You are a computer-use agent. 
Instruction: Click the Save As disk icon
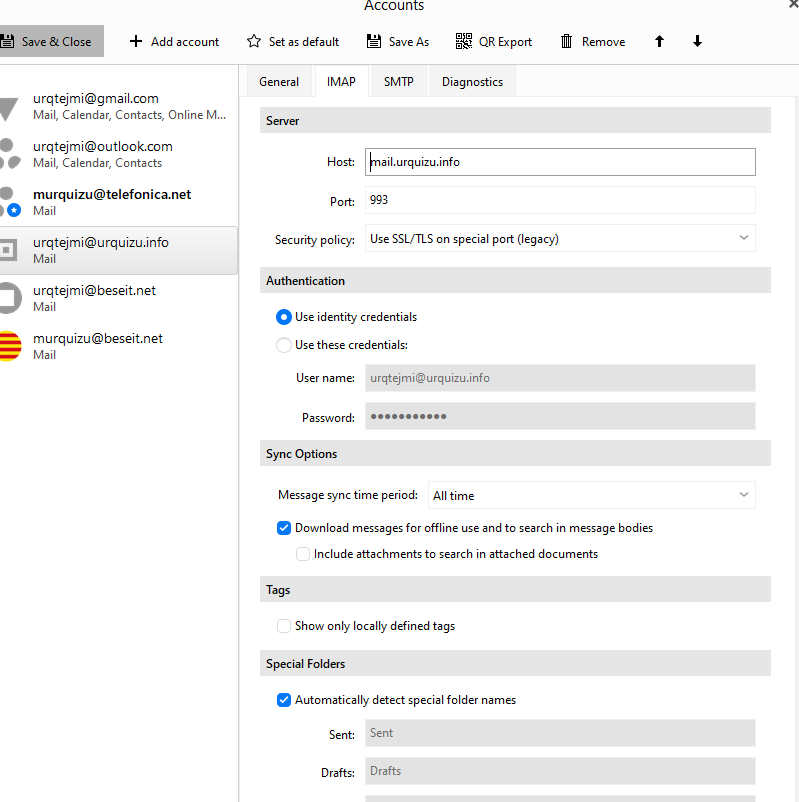[x=374, y=42]
